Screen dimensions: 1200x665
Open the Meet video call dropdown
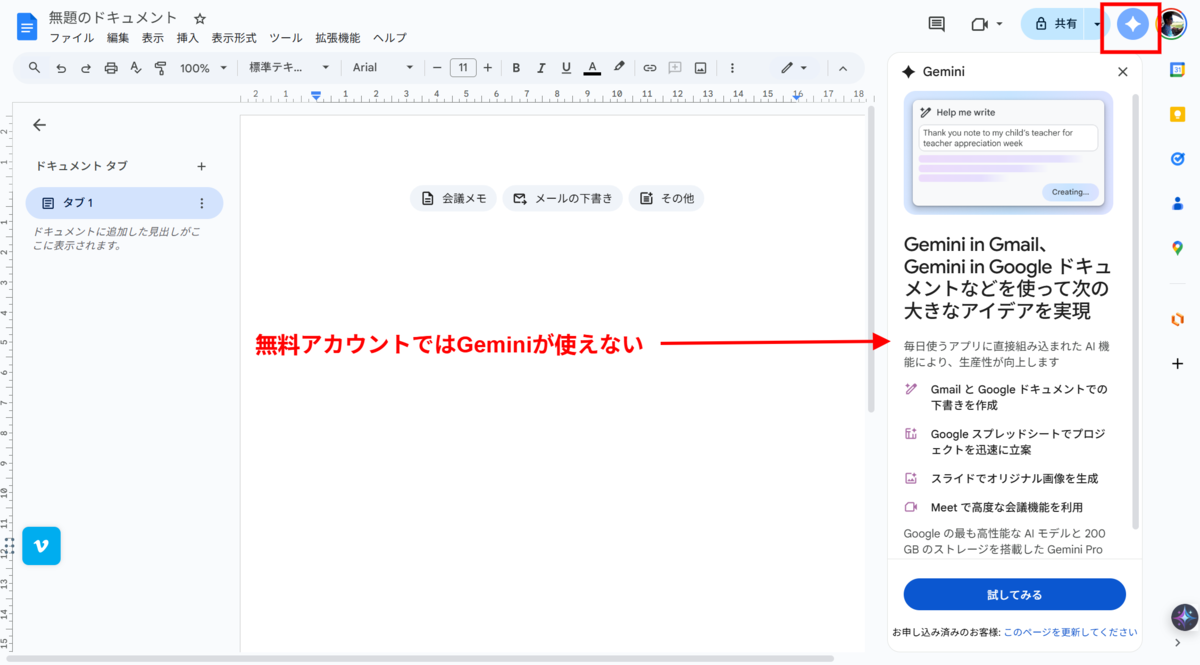tap(987, 24)
